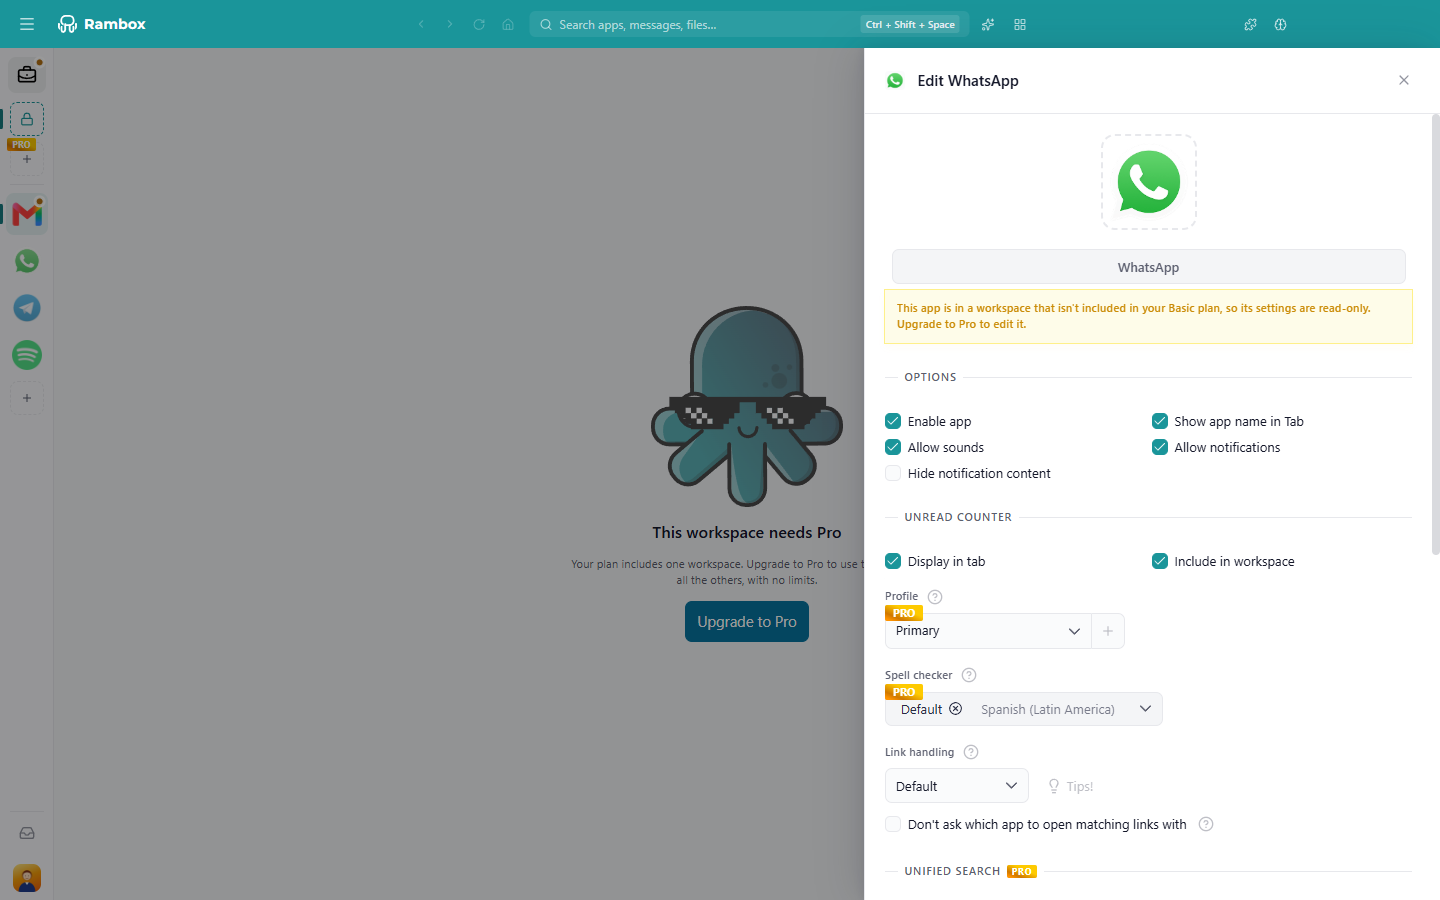Toggle the Allow sounds checkbox
This screenshot has width=1440, height=900.
(x=893, y=447)
